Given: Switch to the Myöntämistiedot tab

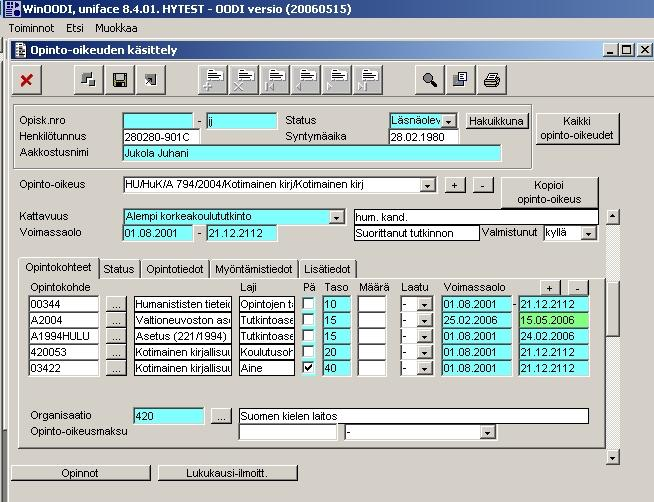Looking at the screenshot, I should pos(254,269).
